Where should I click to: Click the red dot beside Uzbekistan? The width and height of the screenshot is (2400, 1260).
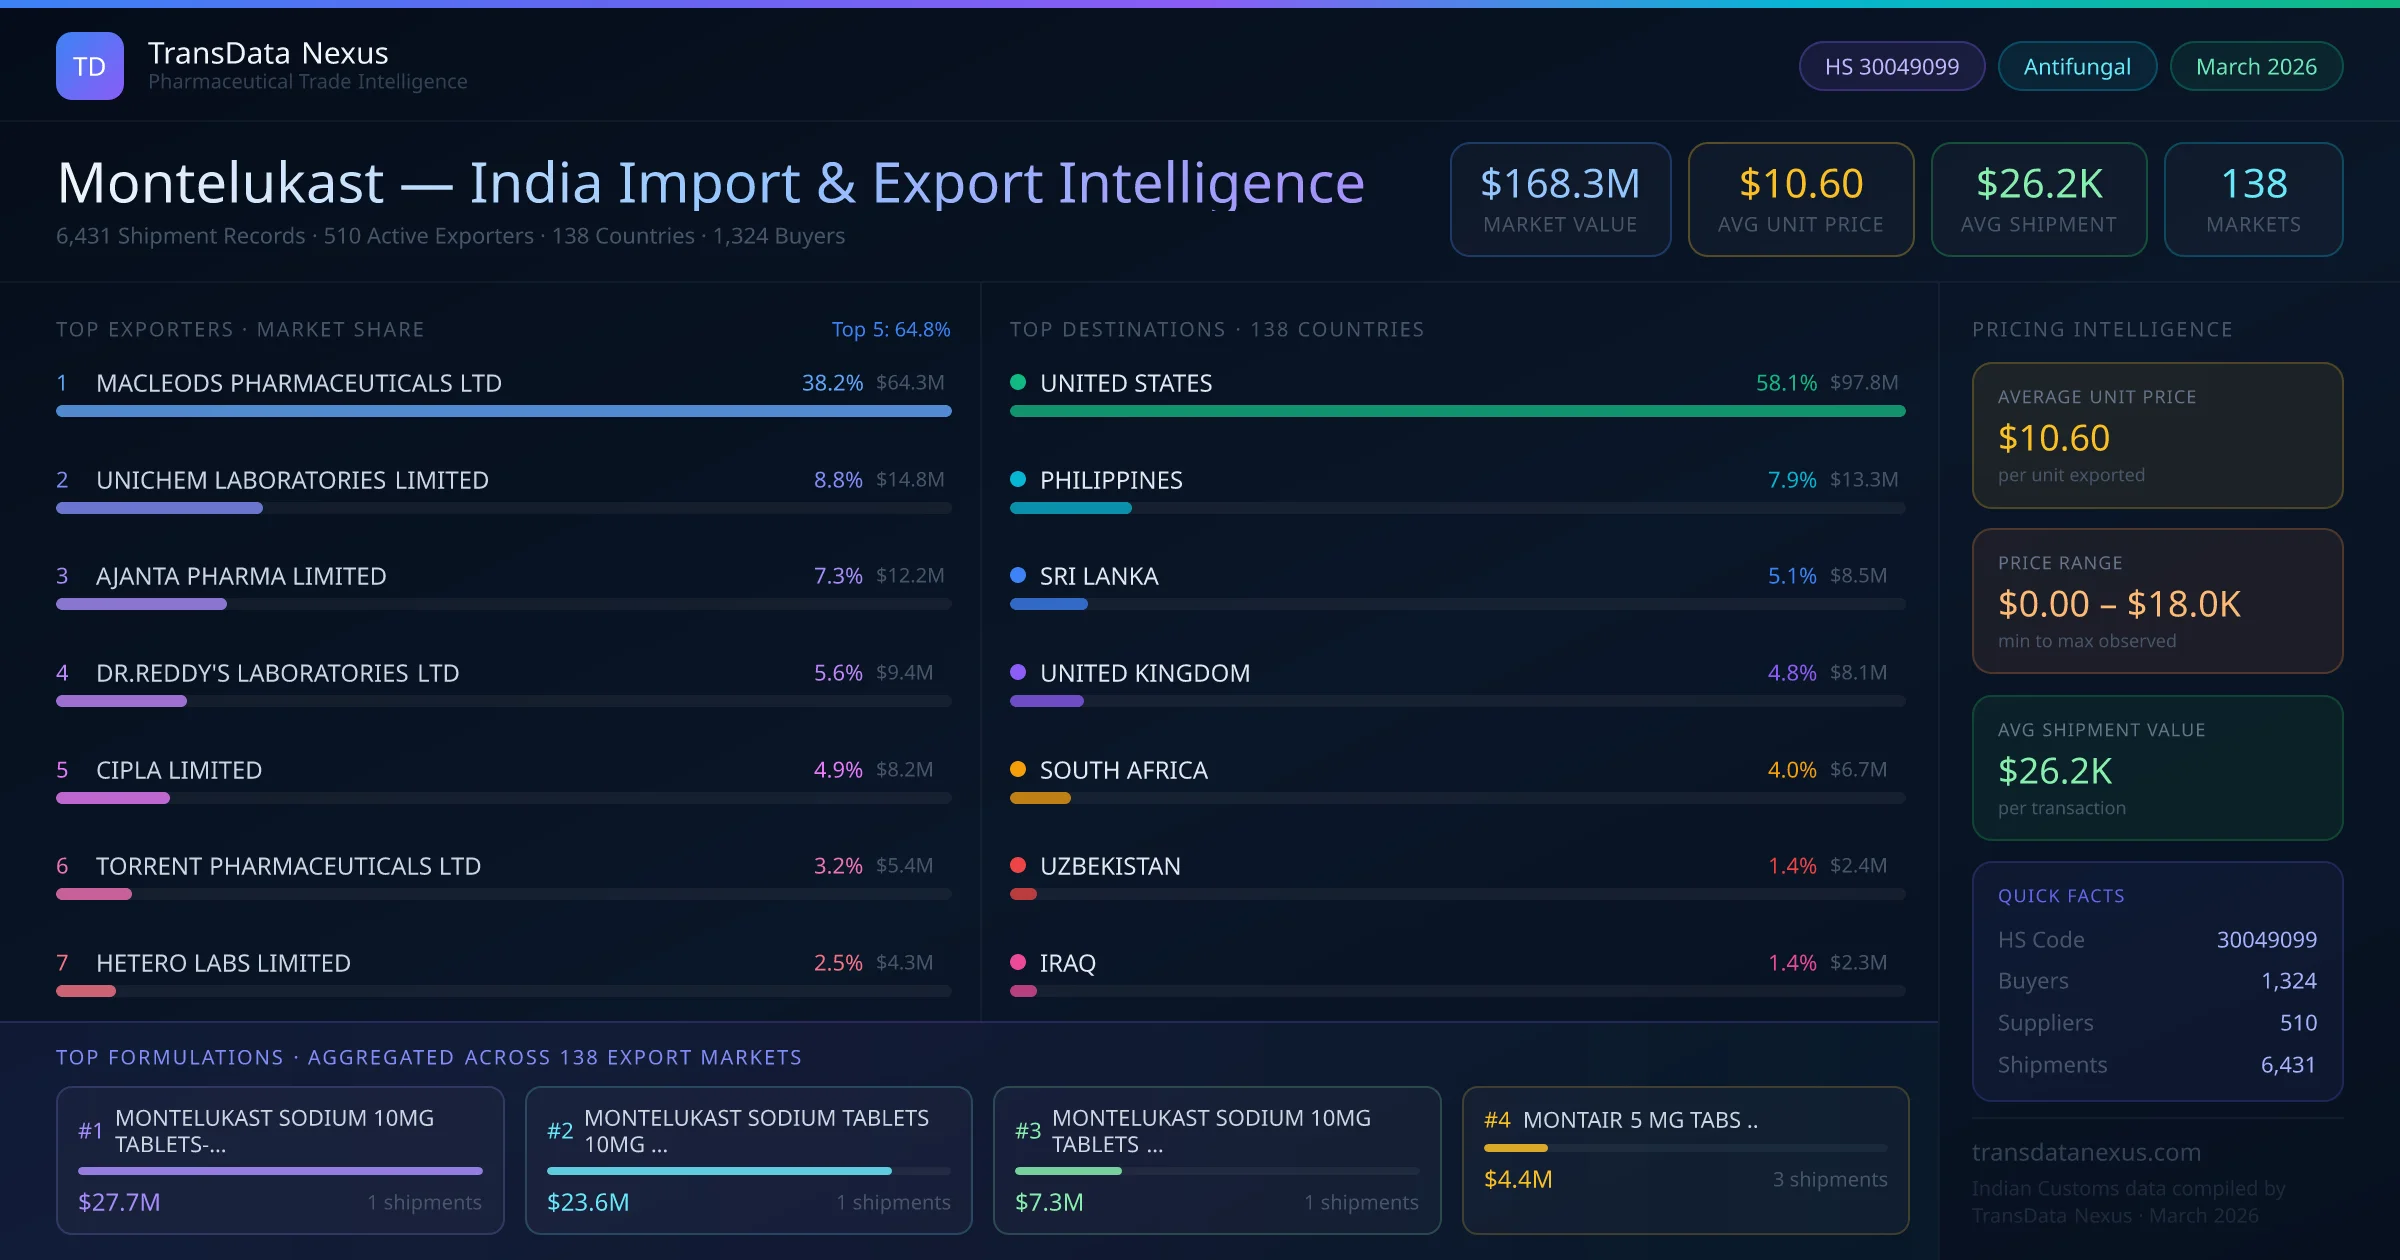[x=1018, y=865]
